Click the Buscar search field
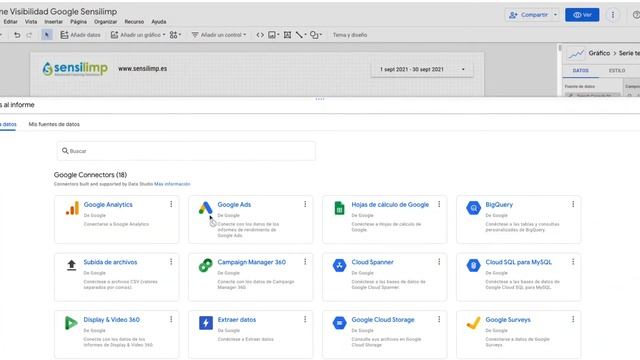The width and height of the screenshot is (640, 360). point(186,151)
